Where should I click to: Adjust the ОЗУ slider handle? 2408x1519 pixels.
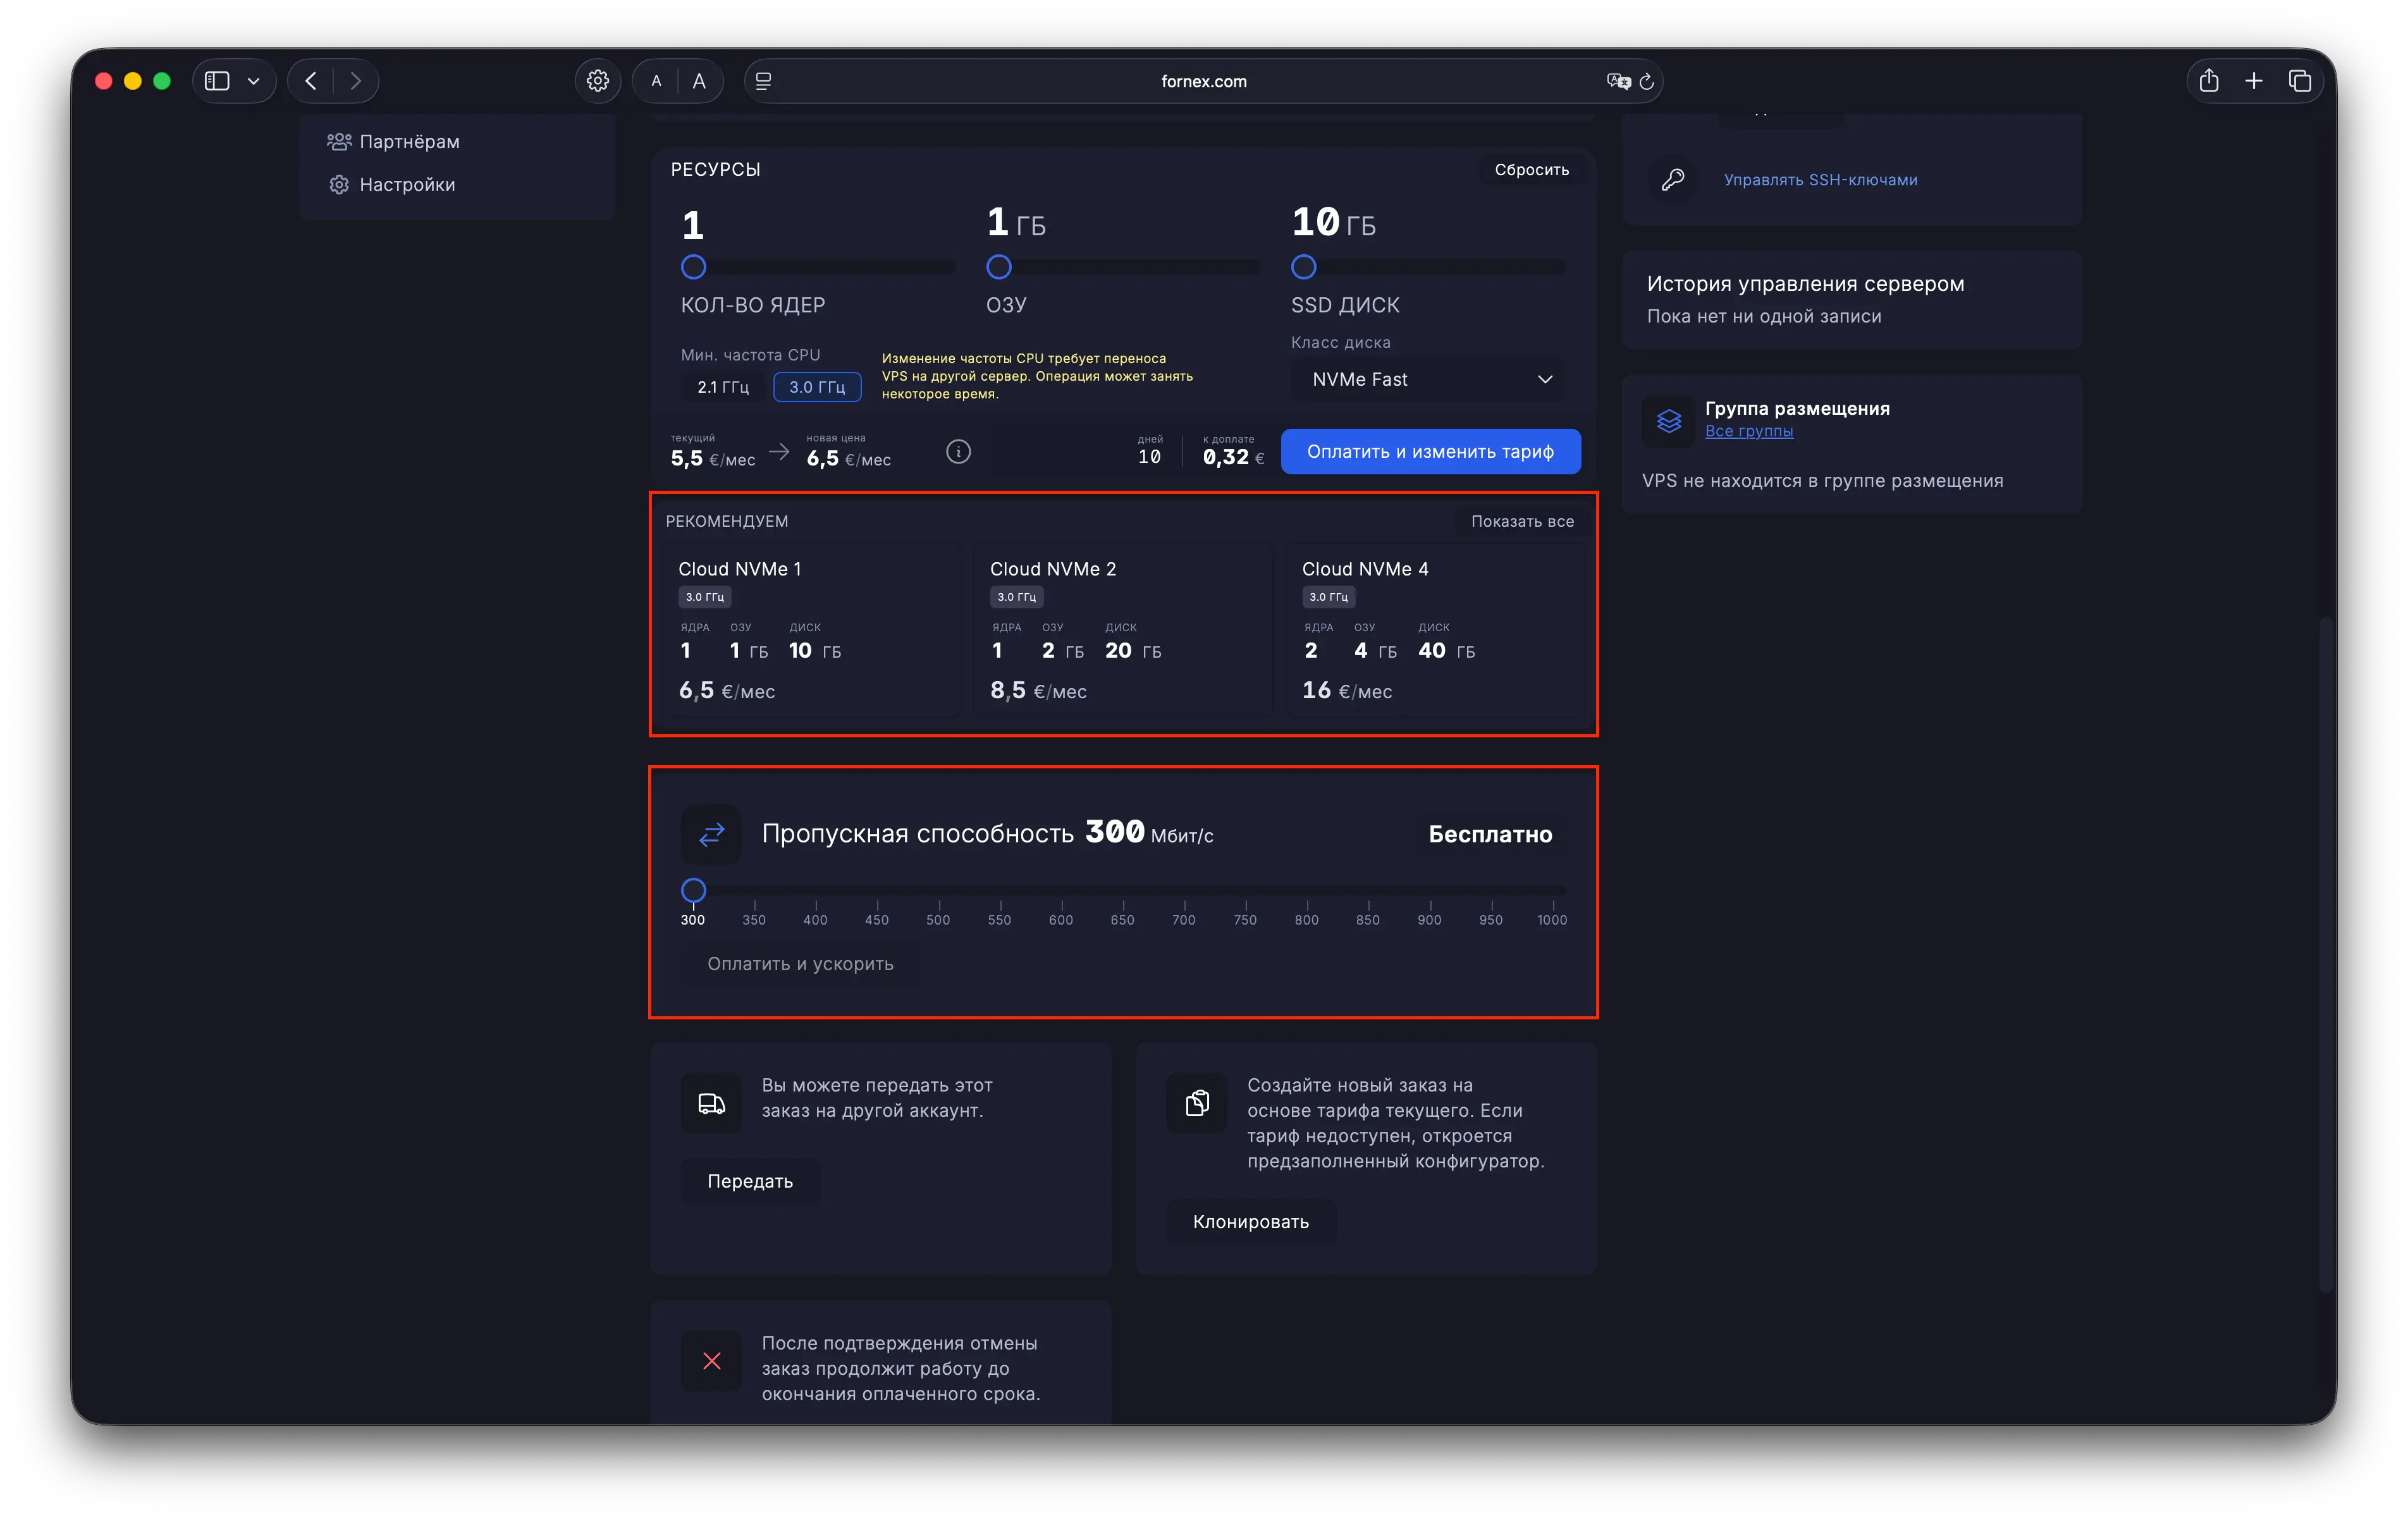point(998,267)
